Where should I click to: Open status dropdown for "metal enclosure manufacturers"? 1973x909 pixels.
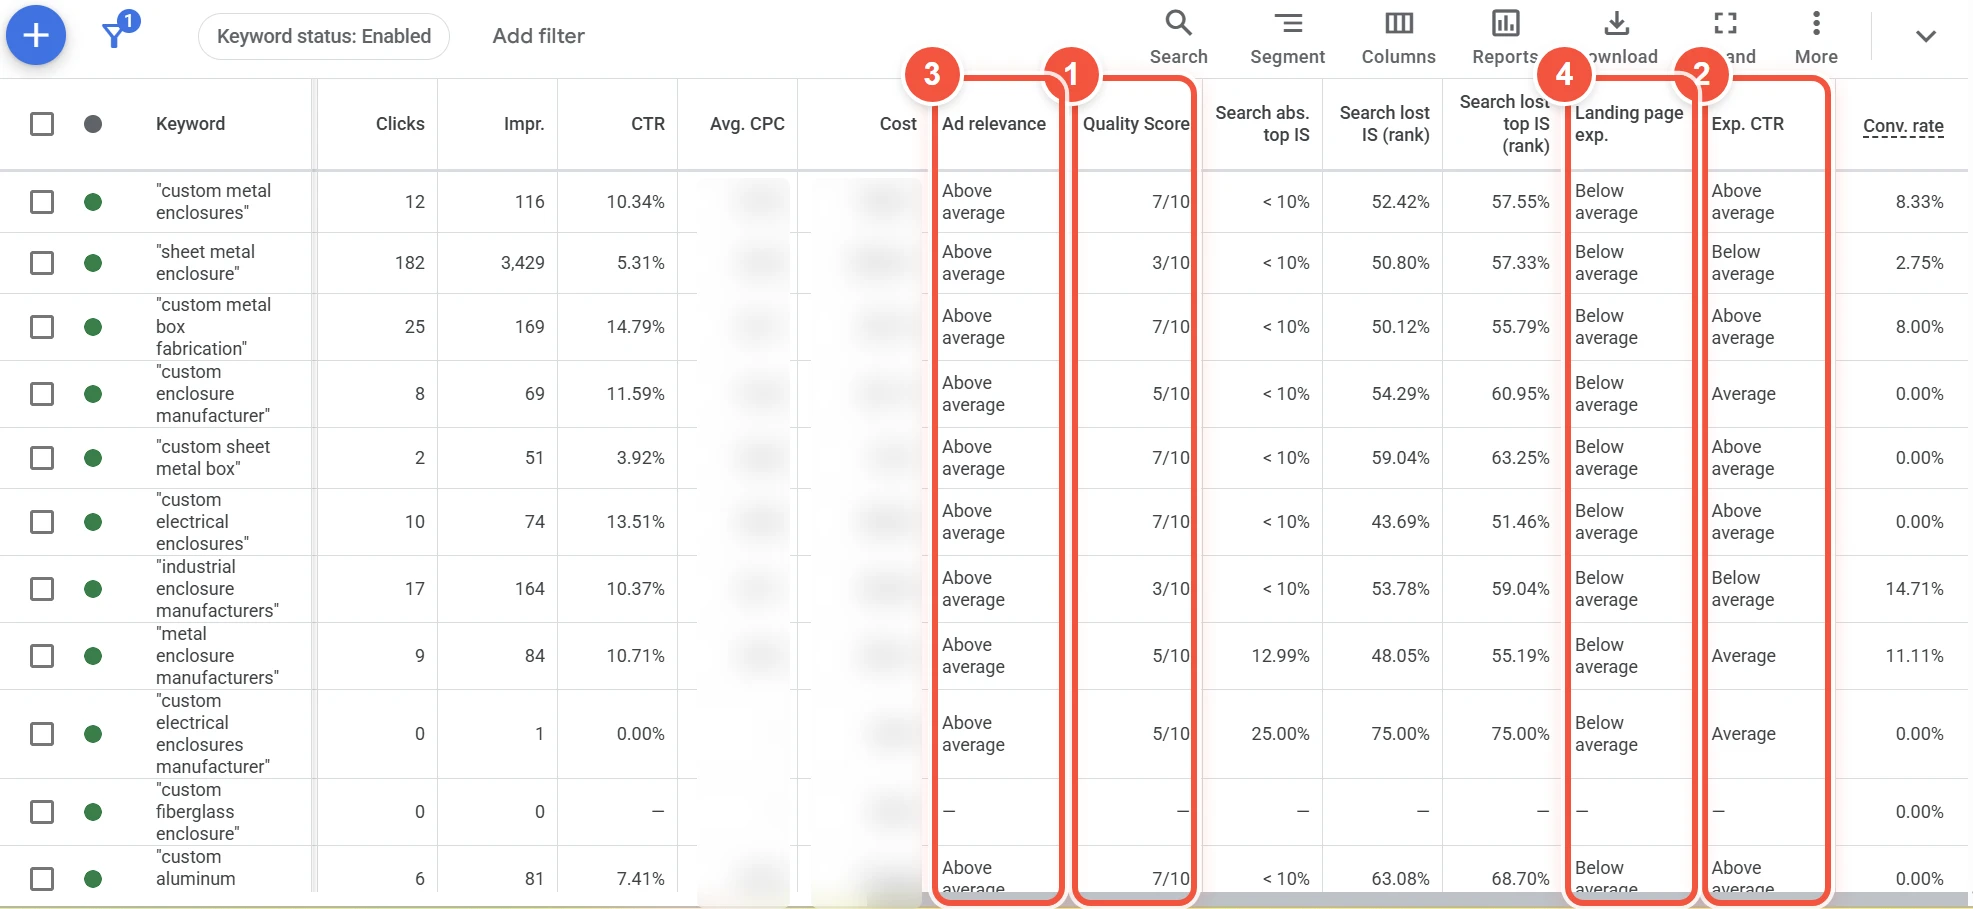coord(93,656)
